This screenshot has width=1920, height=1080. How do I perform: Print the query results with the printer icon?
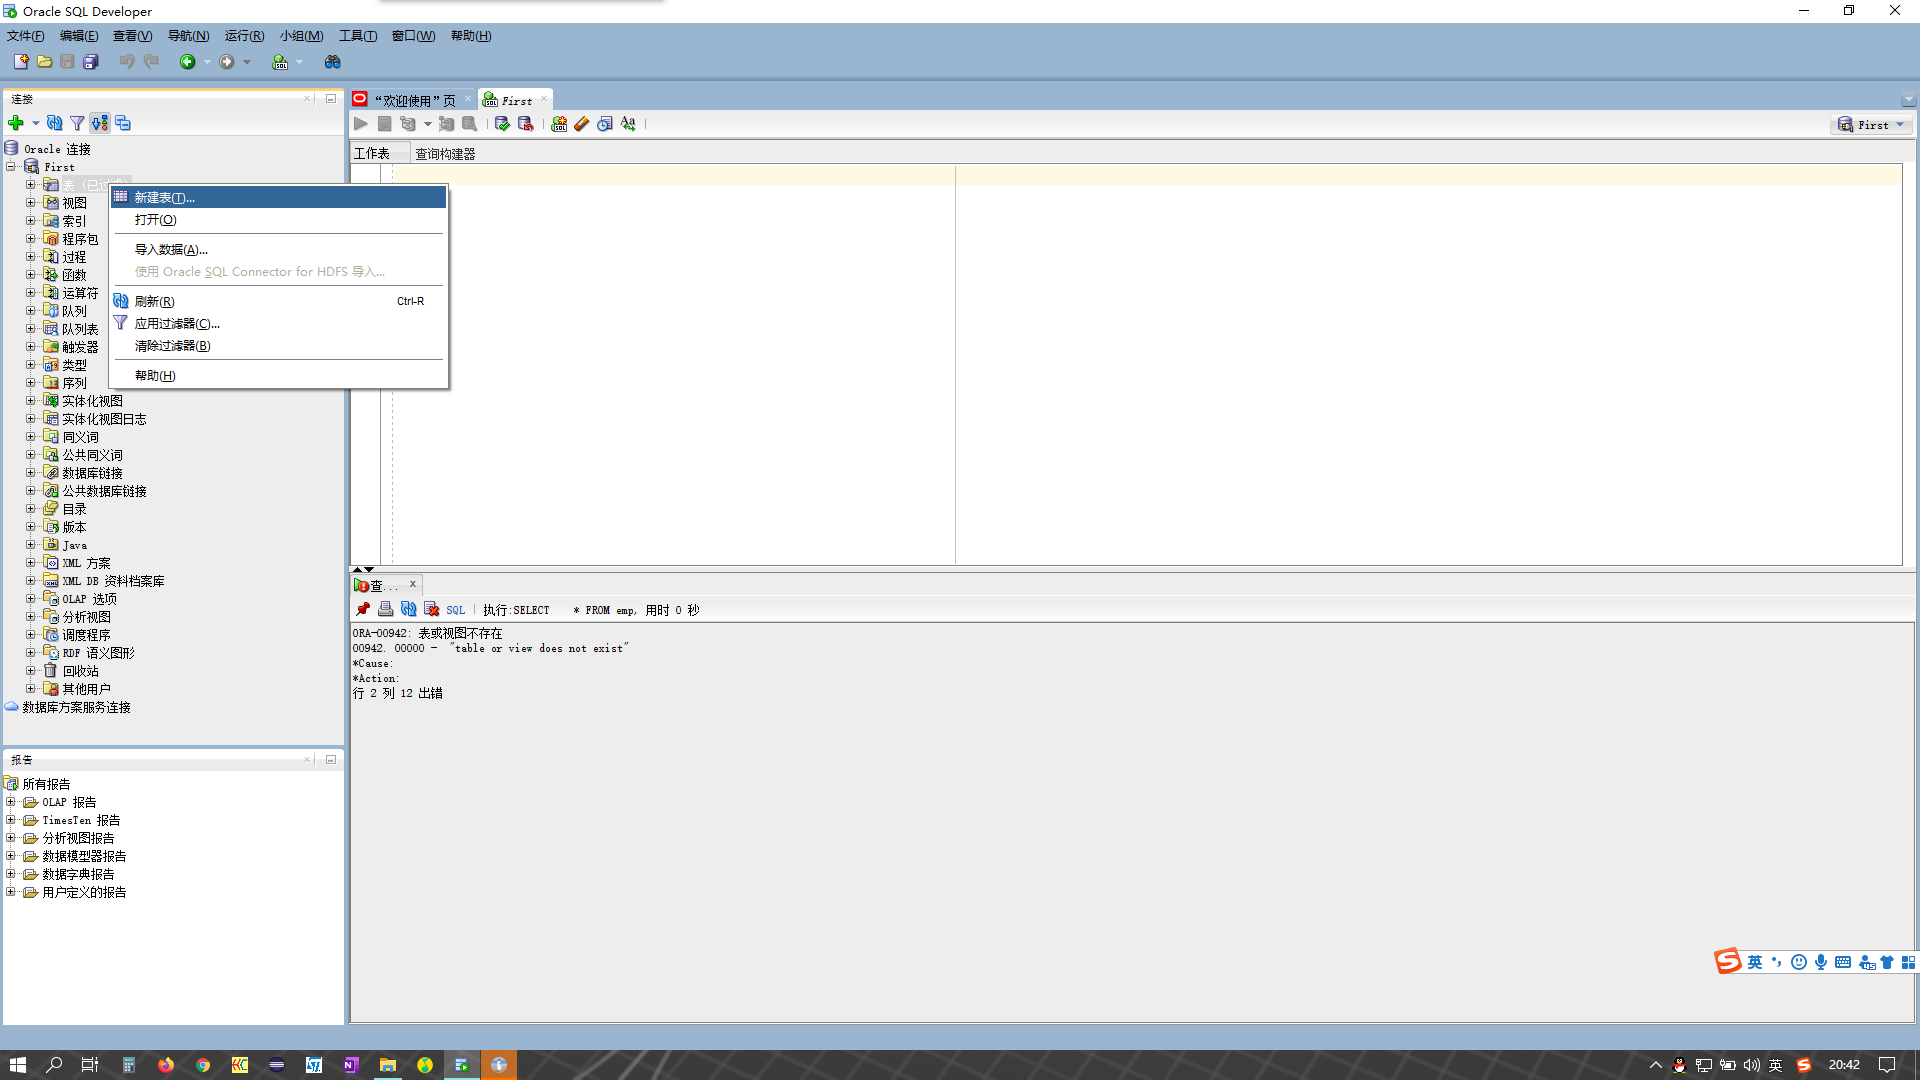pyautogui.click(x=385, y=609)
